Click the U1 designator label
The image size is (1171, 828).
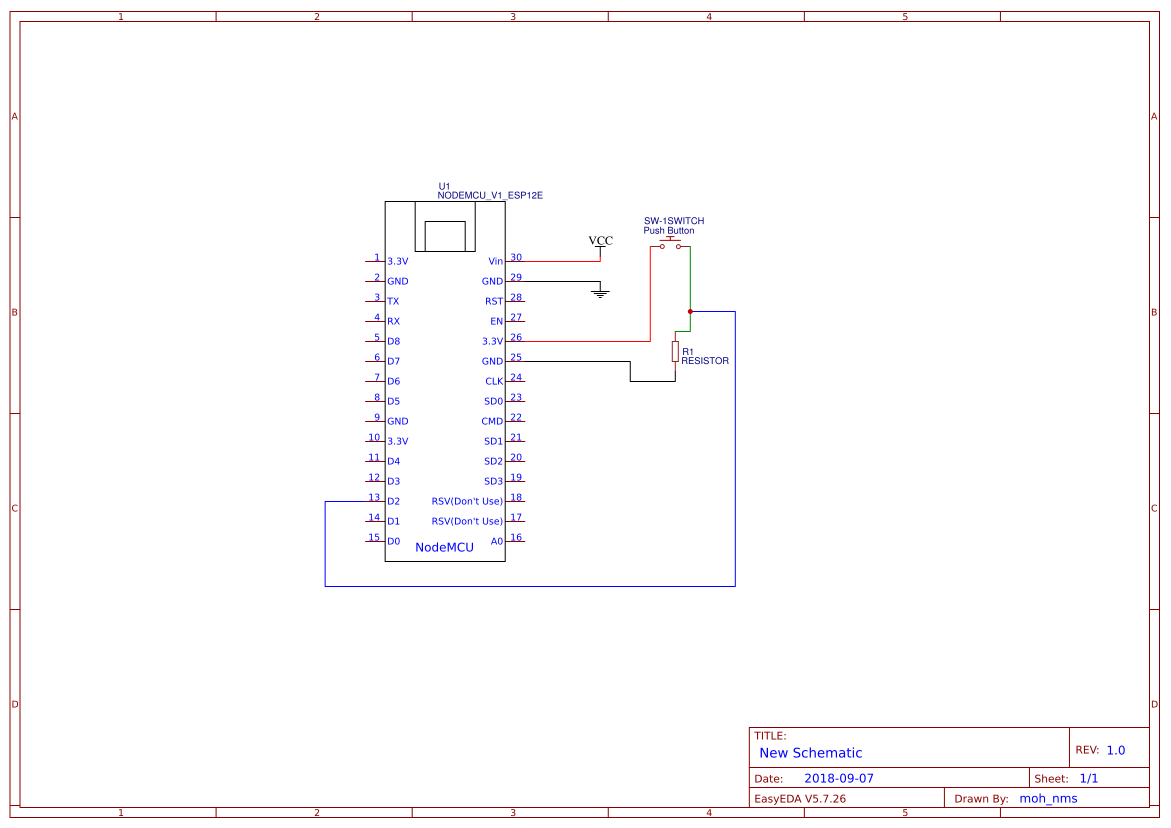444,187
